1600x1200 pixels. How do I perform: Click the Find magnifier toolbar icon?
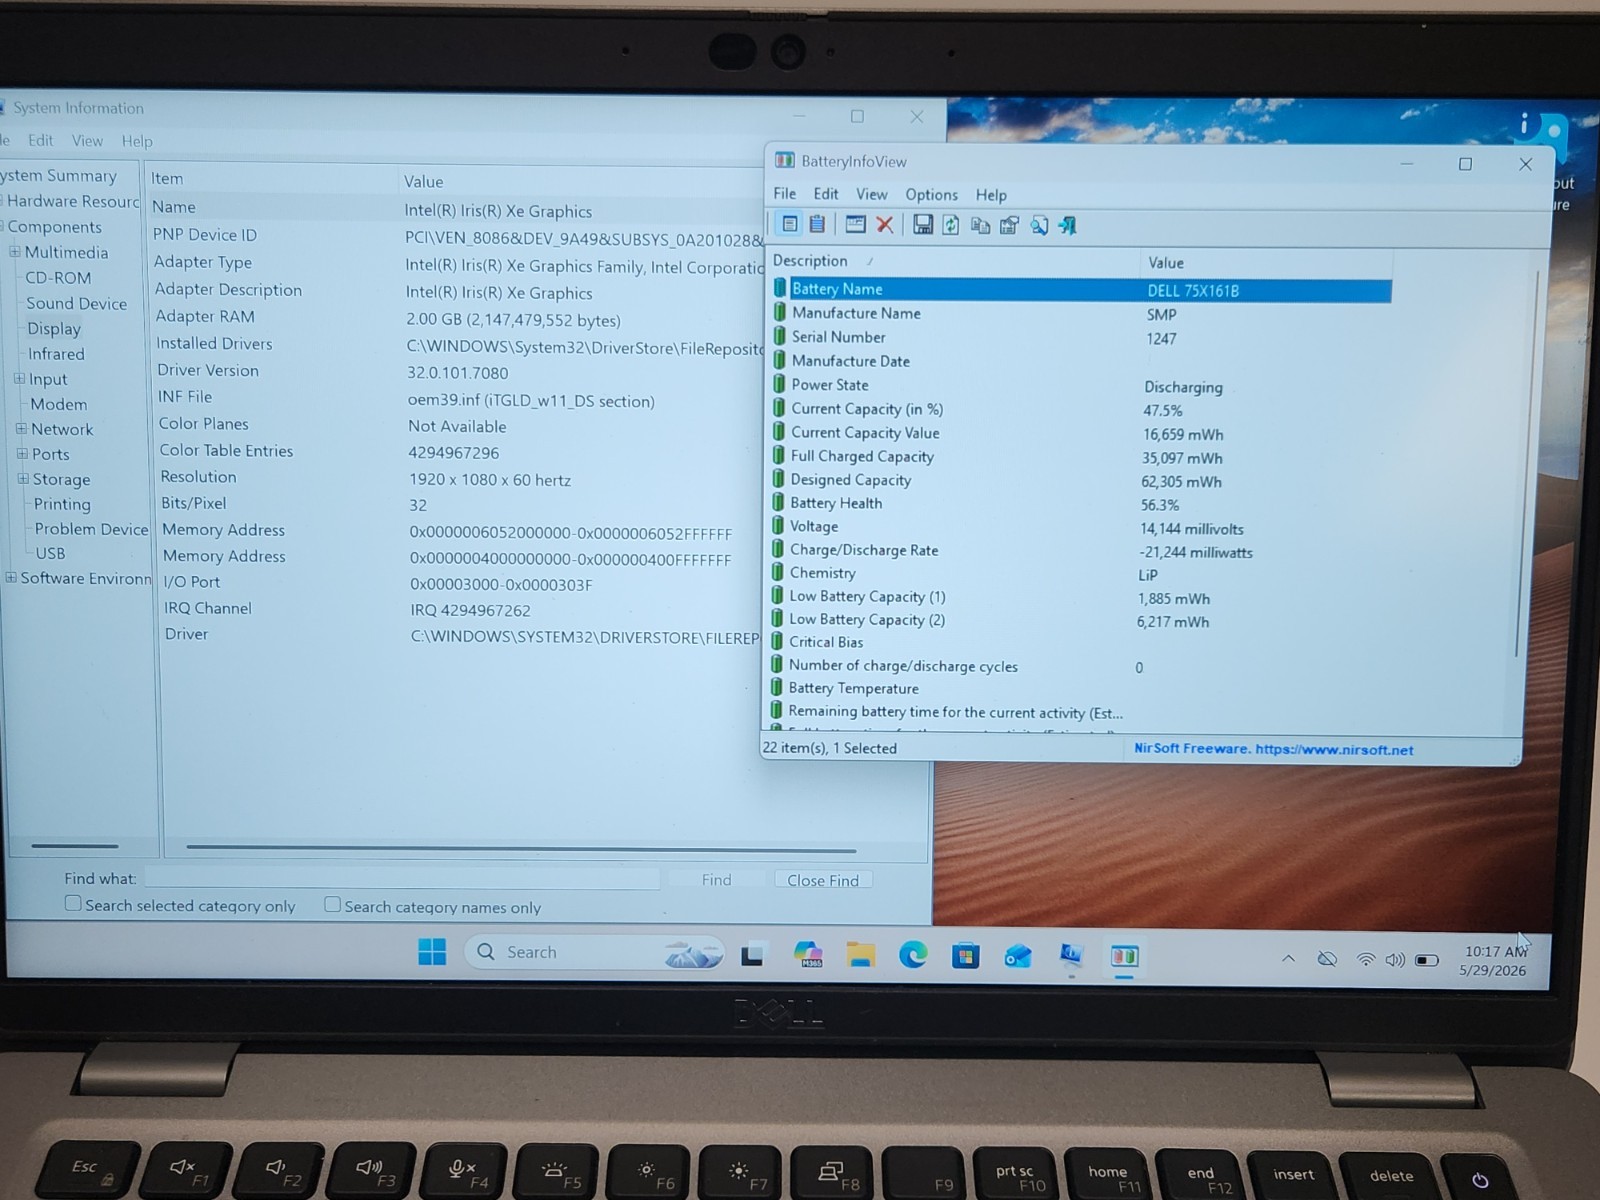point(1040,226)
